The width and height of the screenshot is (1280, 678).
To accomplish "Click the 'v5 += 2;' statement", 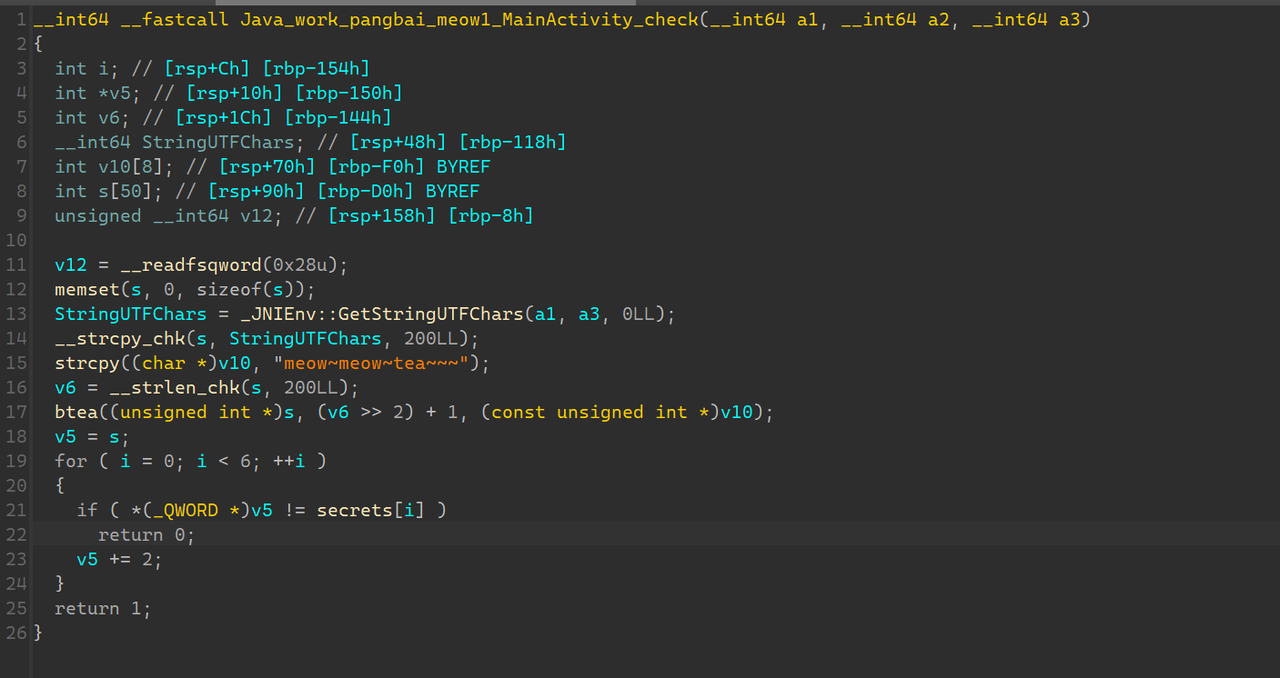I will pyautogui.click(x=120, y=559).
